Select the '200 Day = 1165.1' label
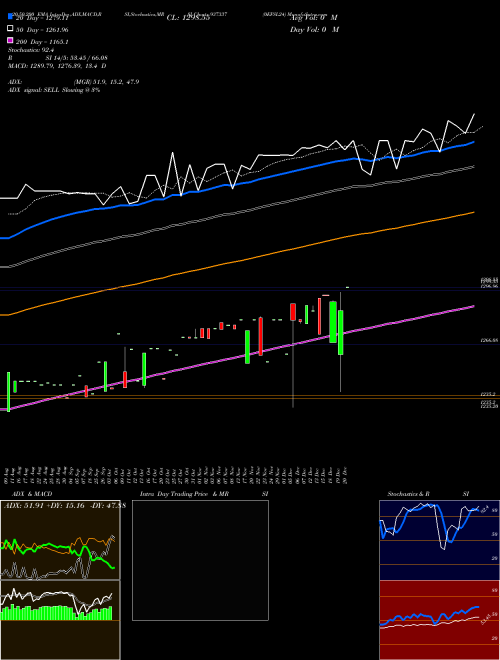This screenshot has height=660, width=500. [42, 42]
